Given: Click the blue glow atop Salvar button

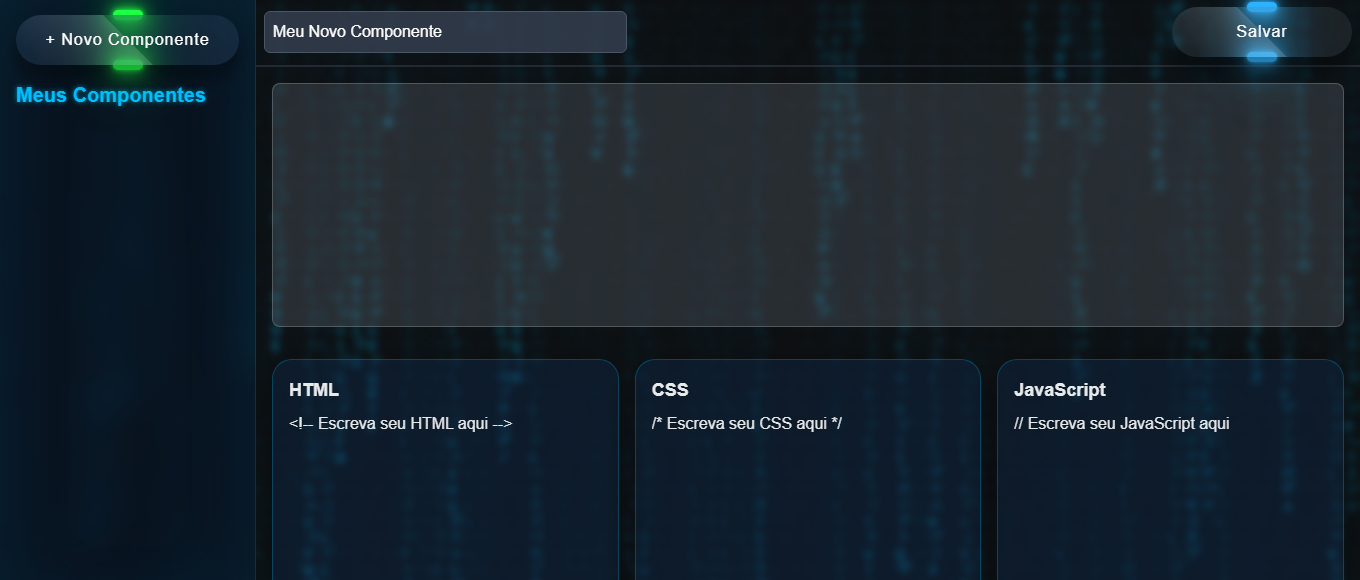Looking at the screenshot, I should (x=1261, y=7).
